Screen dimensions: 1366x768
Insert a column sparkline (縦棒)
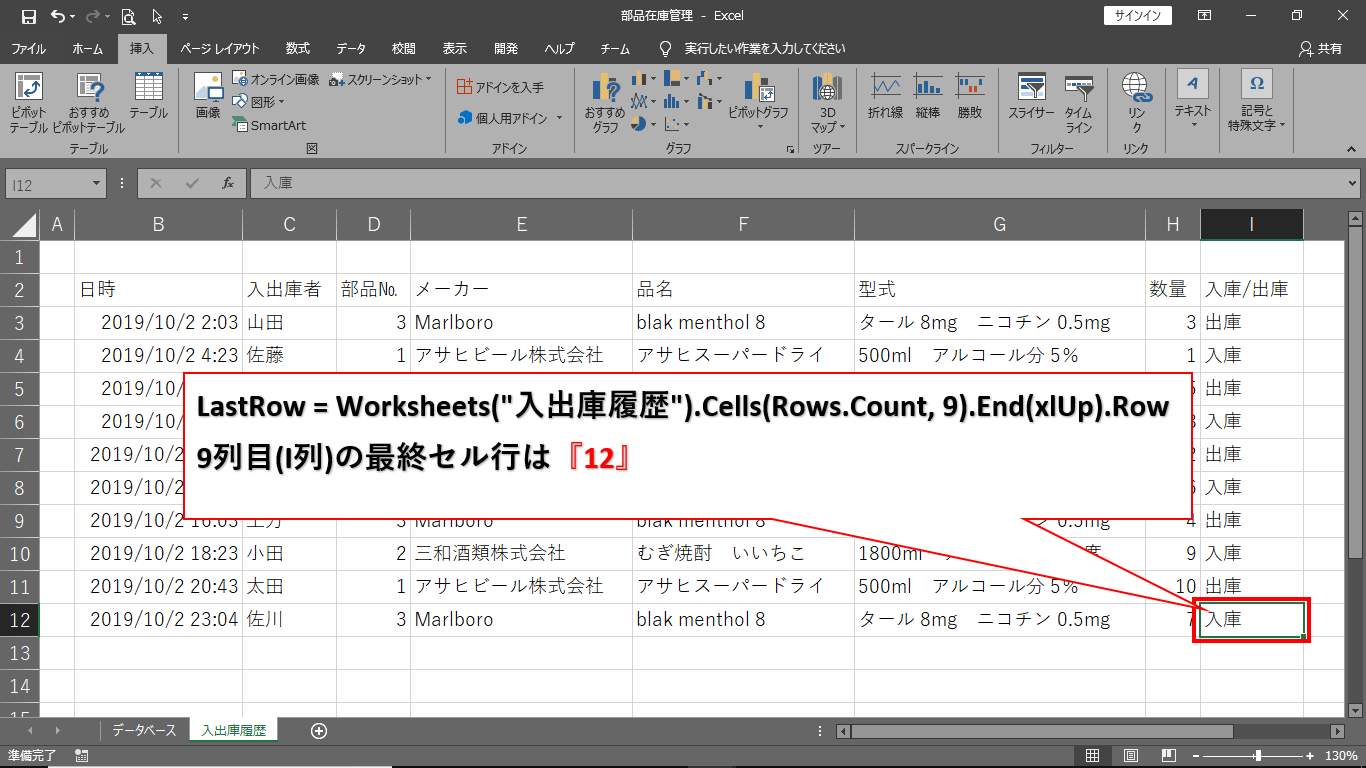928,96
